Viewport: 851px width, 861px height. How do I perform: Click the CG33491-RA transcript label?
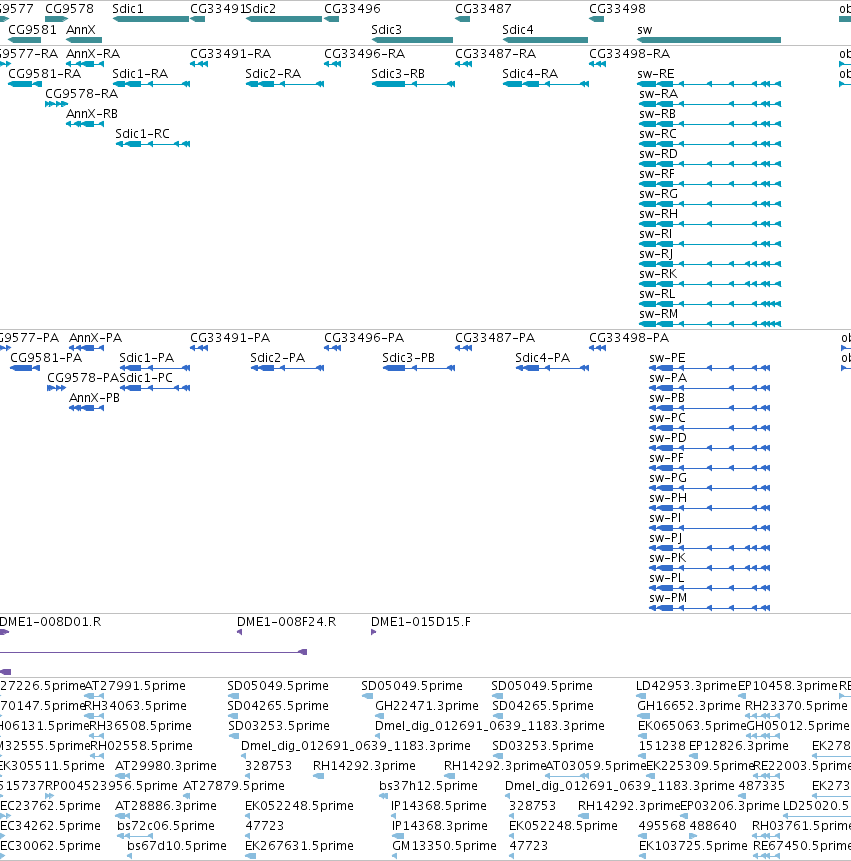[x=231, y=54]
